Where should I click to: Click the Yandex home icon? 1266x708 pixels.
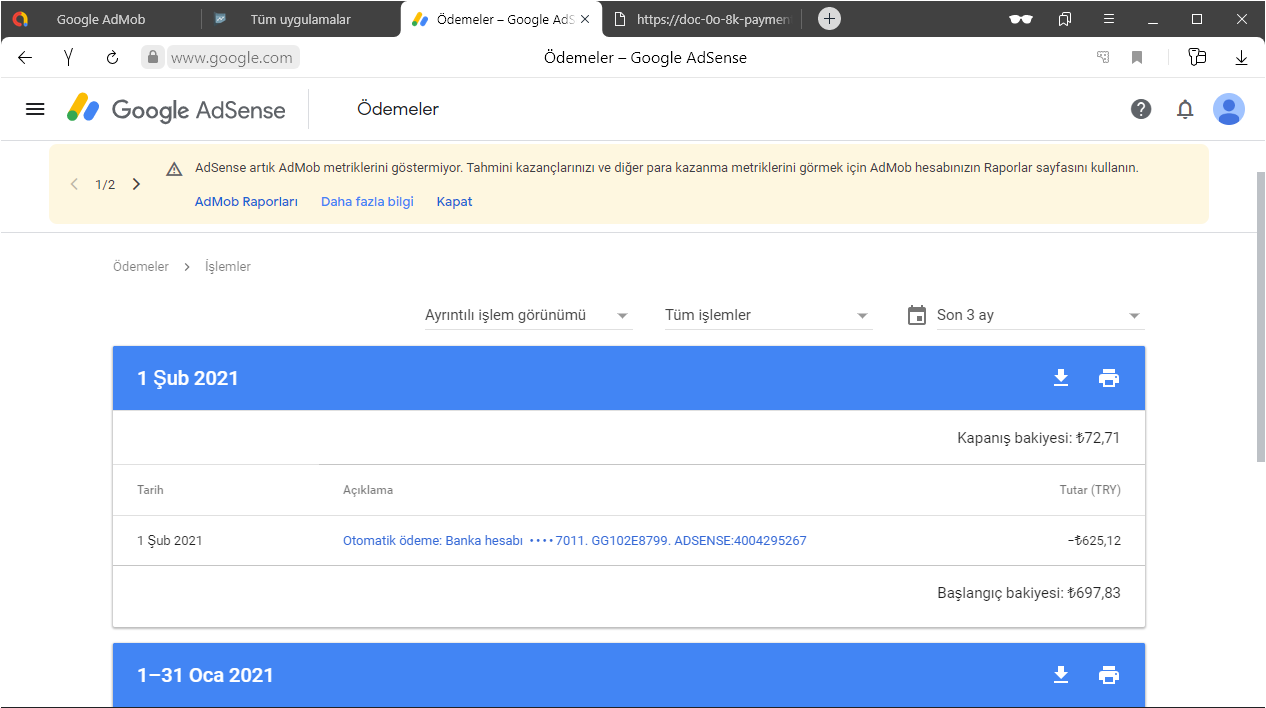pos(68,57)
